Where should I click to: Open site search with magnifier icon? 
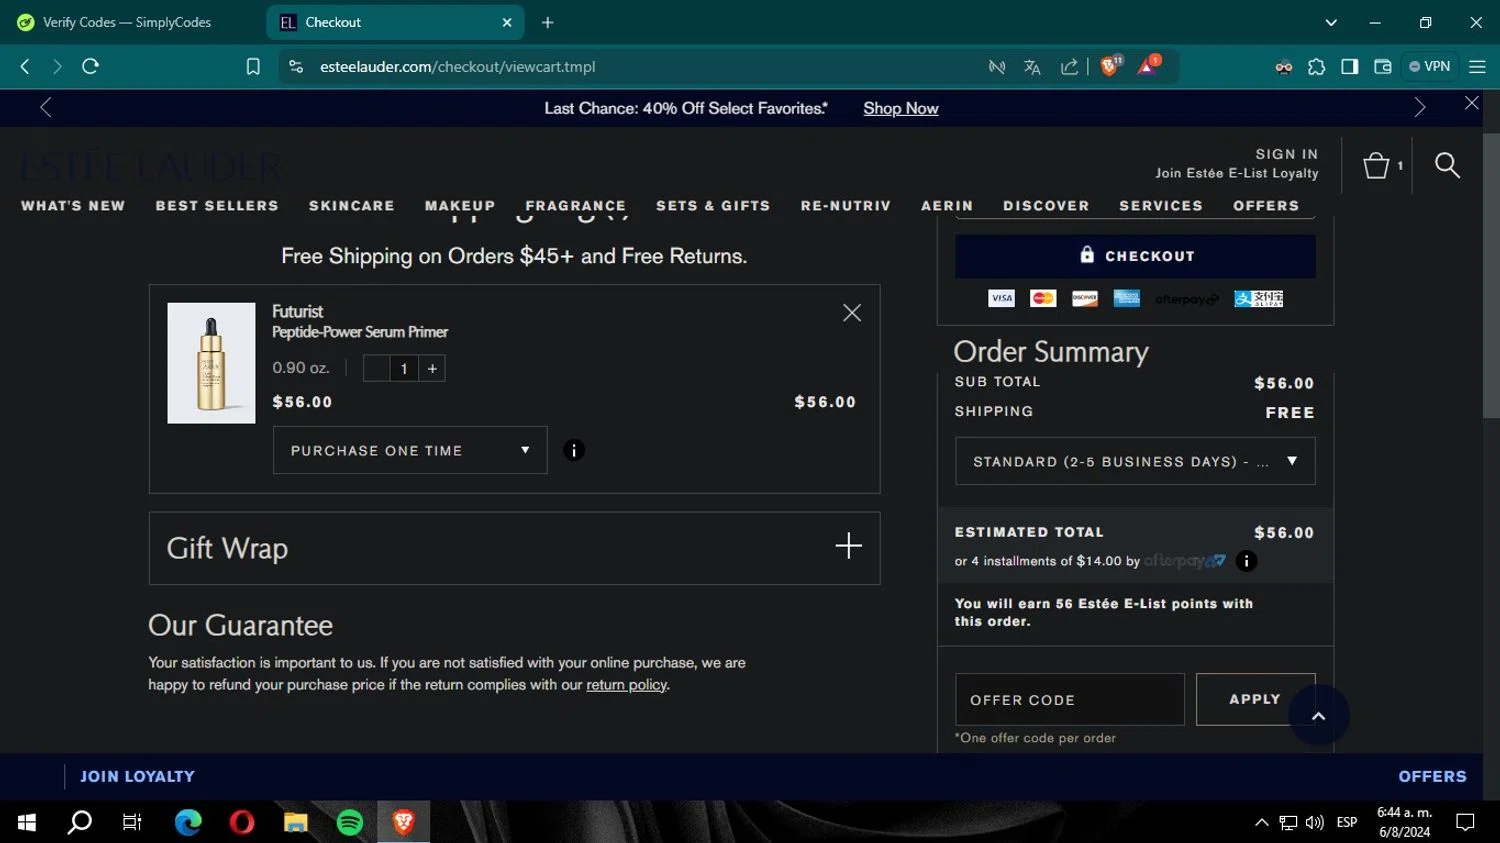(1447, 165)
